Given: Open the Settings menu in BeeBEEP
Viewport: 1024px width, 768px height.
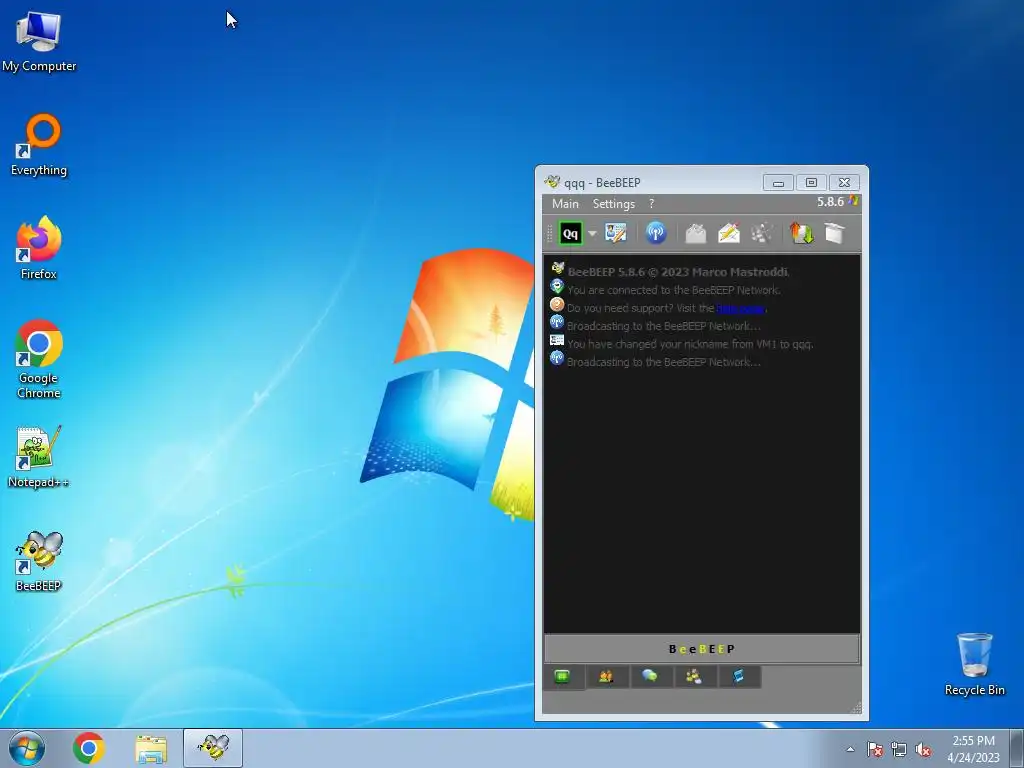Looking at the screenshot, I should pyautogui.click(x=613, y=204).
